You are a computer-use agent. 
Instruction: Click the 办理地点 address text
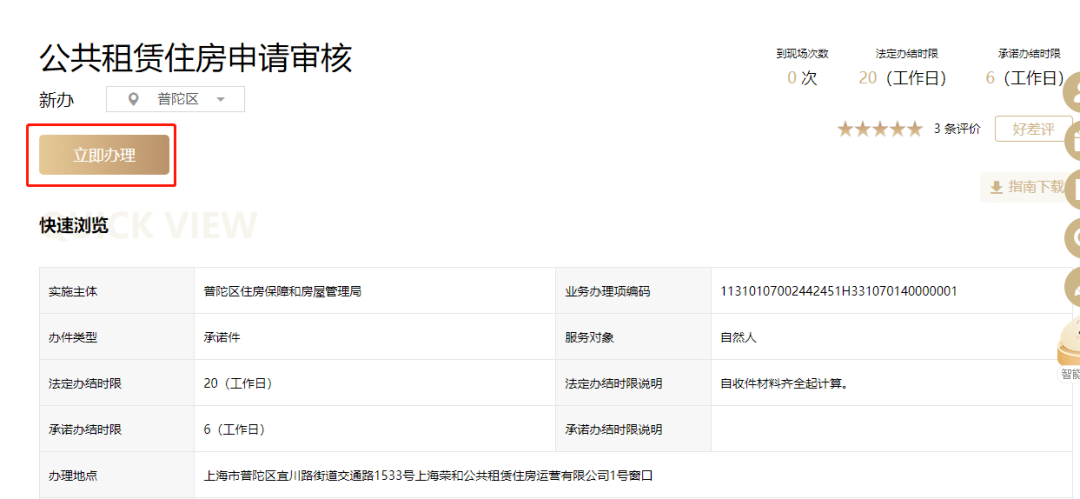point(428,475)
